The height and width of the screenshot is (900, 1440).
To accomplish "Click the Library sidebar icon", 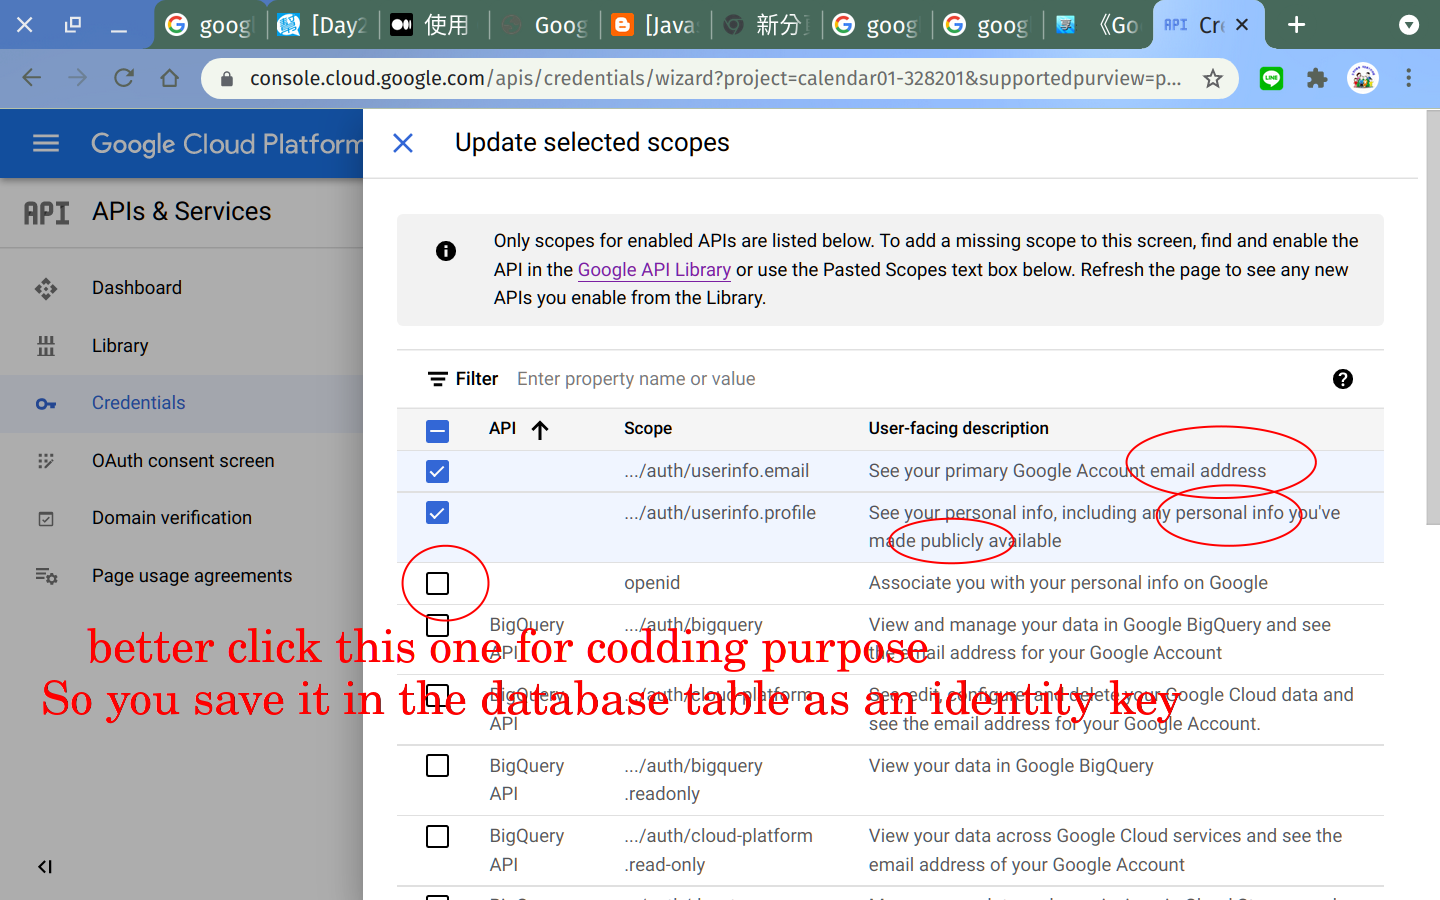I will 46,346.
